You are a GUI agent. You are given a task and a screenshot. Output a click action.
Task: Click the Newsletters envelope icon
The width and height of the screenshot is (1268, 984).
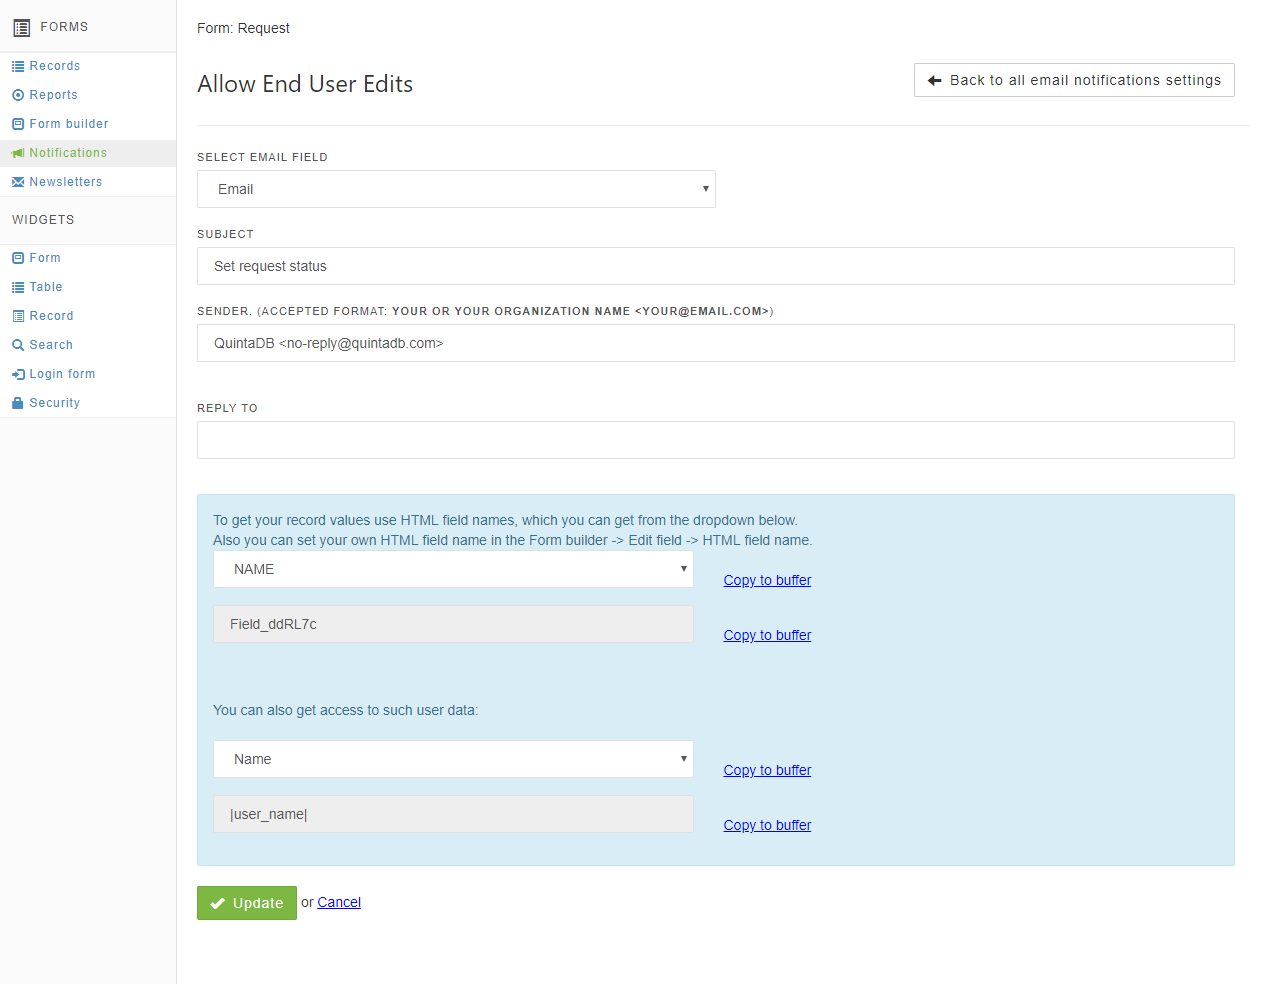(x=18, y=182)
